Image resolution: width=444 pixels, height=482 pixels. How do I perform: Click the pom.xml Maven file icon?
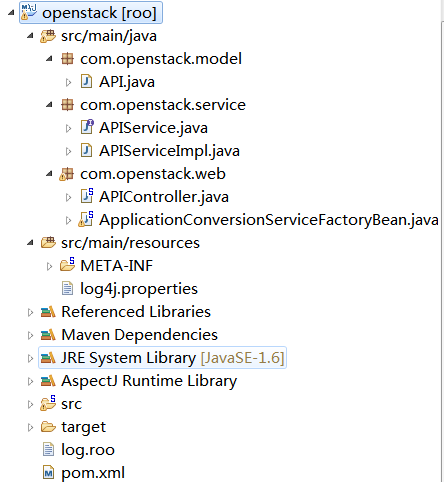(x=49, y=473)
